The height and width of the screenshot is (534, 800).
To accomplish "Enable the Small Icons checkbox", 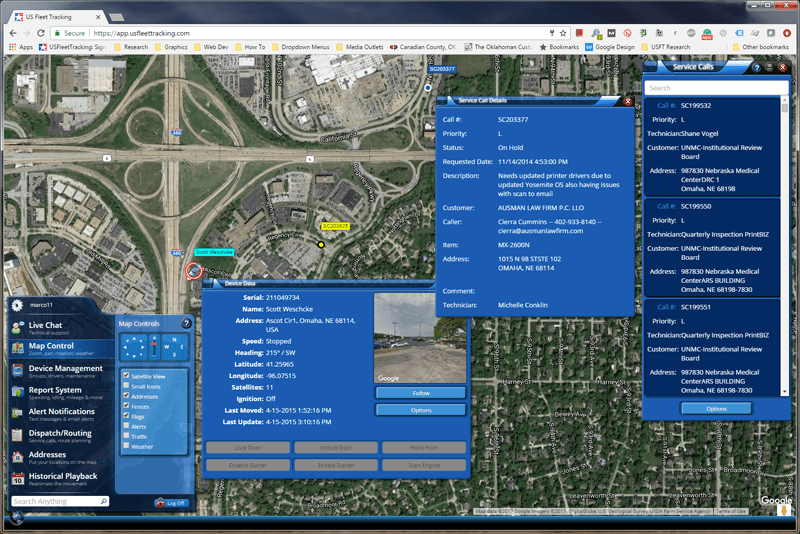I will coord(126,386).
